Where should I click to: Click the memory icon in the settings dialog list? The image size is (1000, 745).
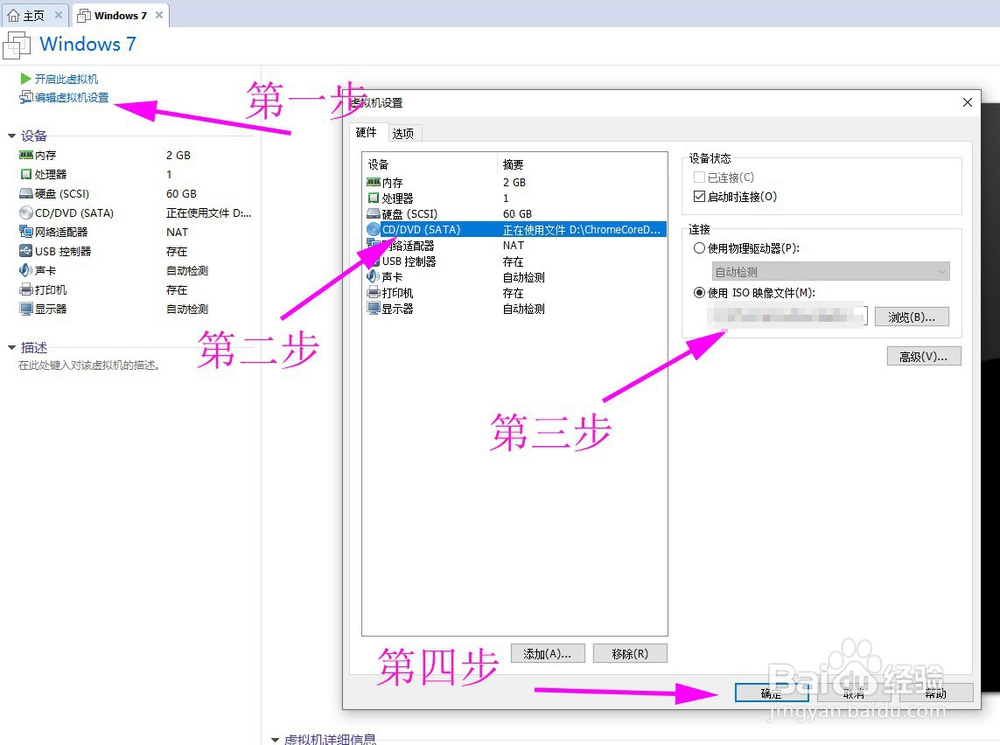coord(374,182)
